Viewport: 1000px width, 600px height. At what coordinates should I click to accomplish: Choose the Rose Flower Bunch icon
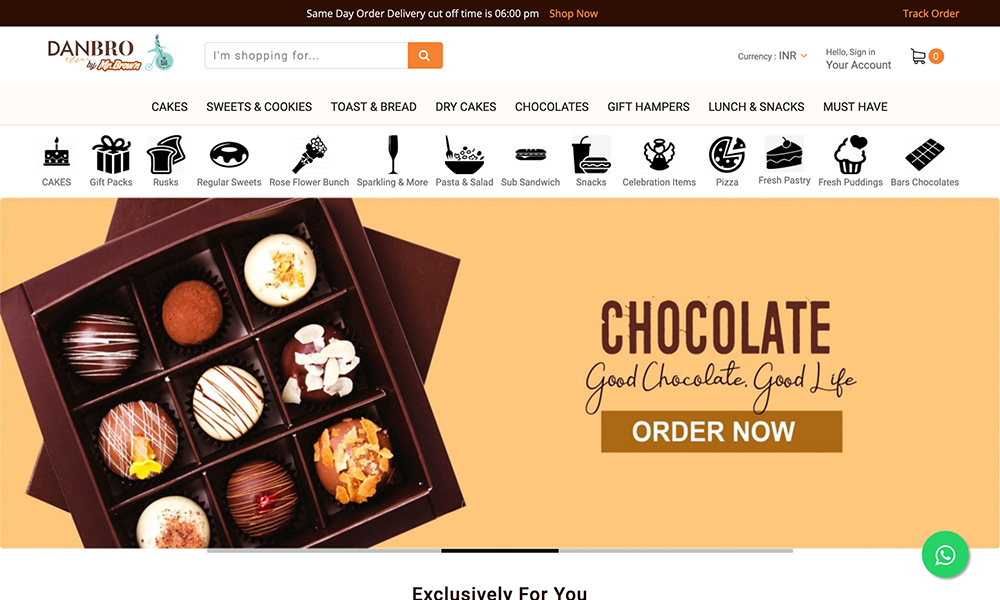pyautogui.click(x=309, y=155)
